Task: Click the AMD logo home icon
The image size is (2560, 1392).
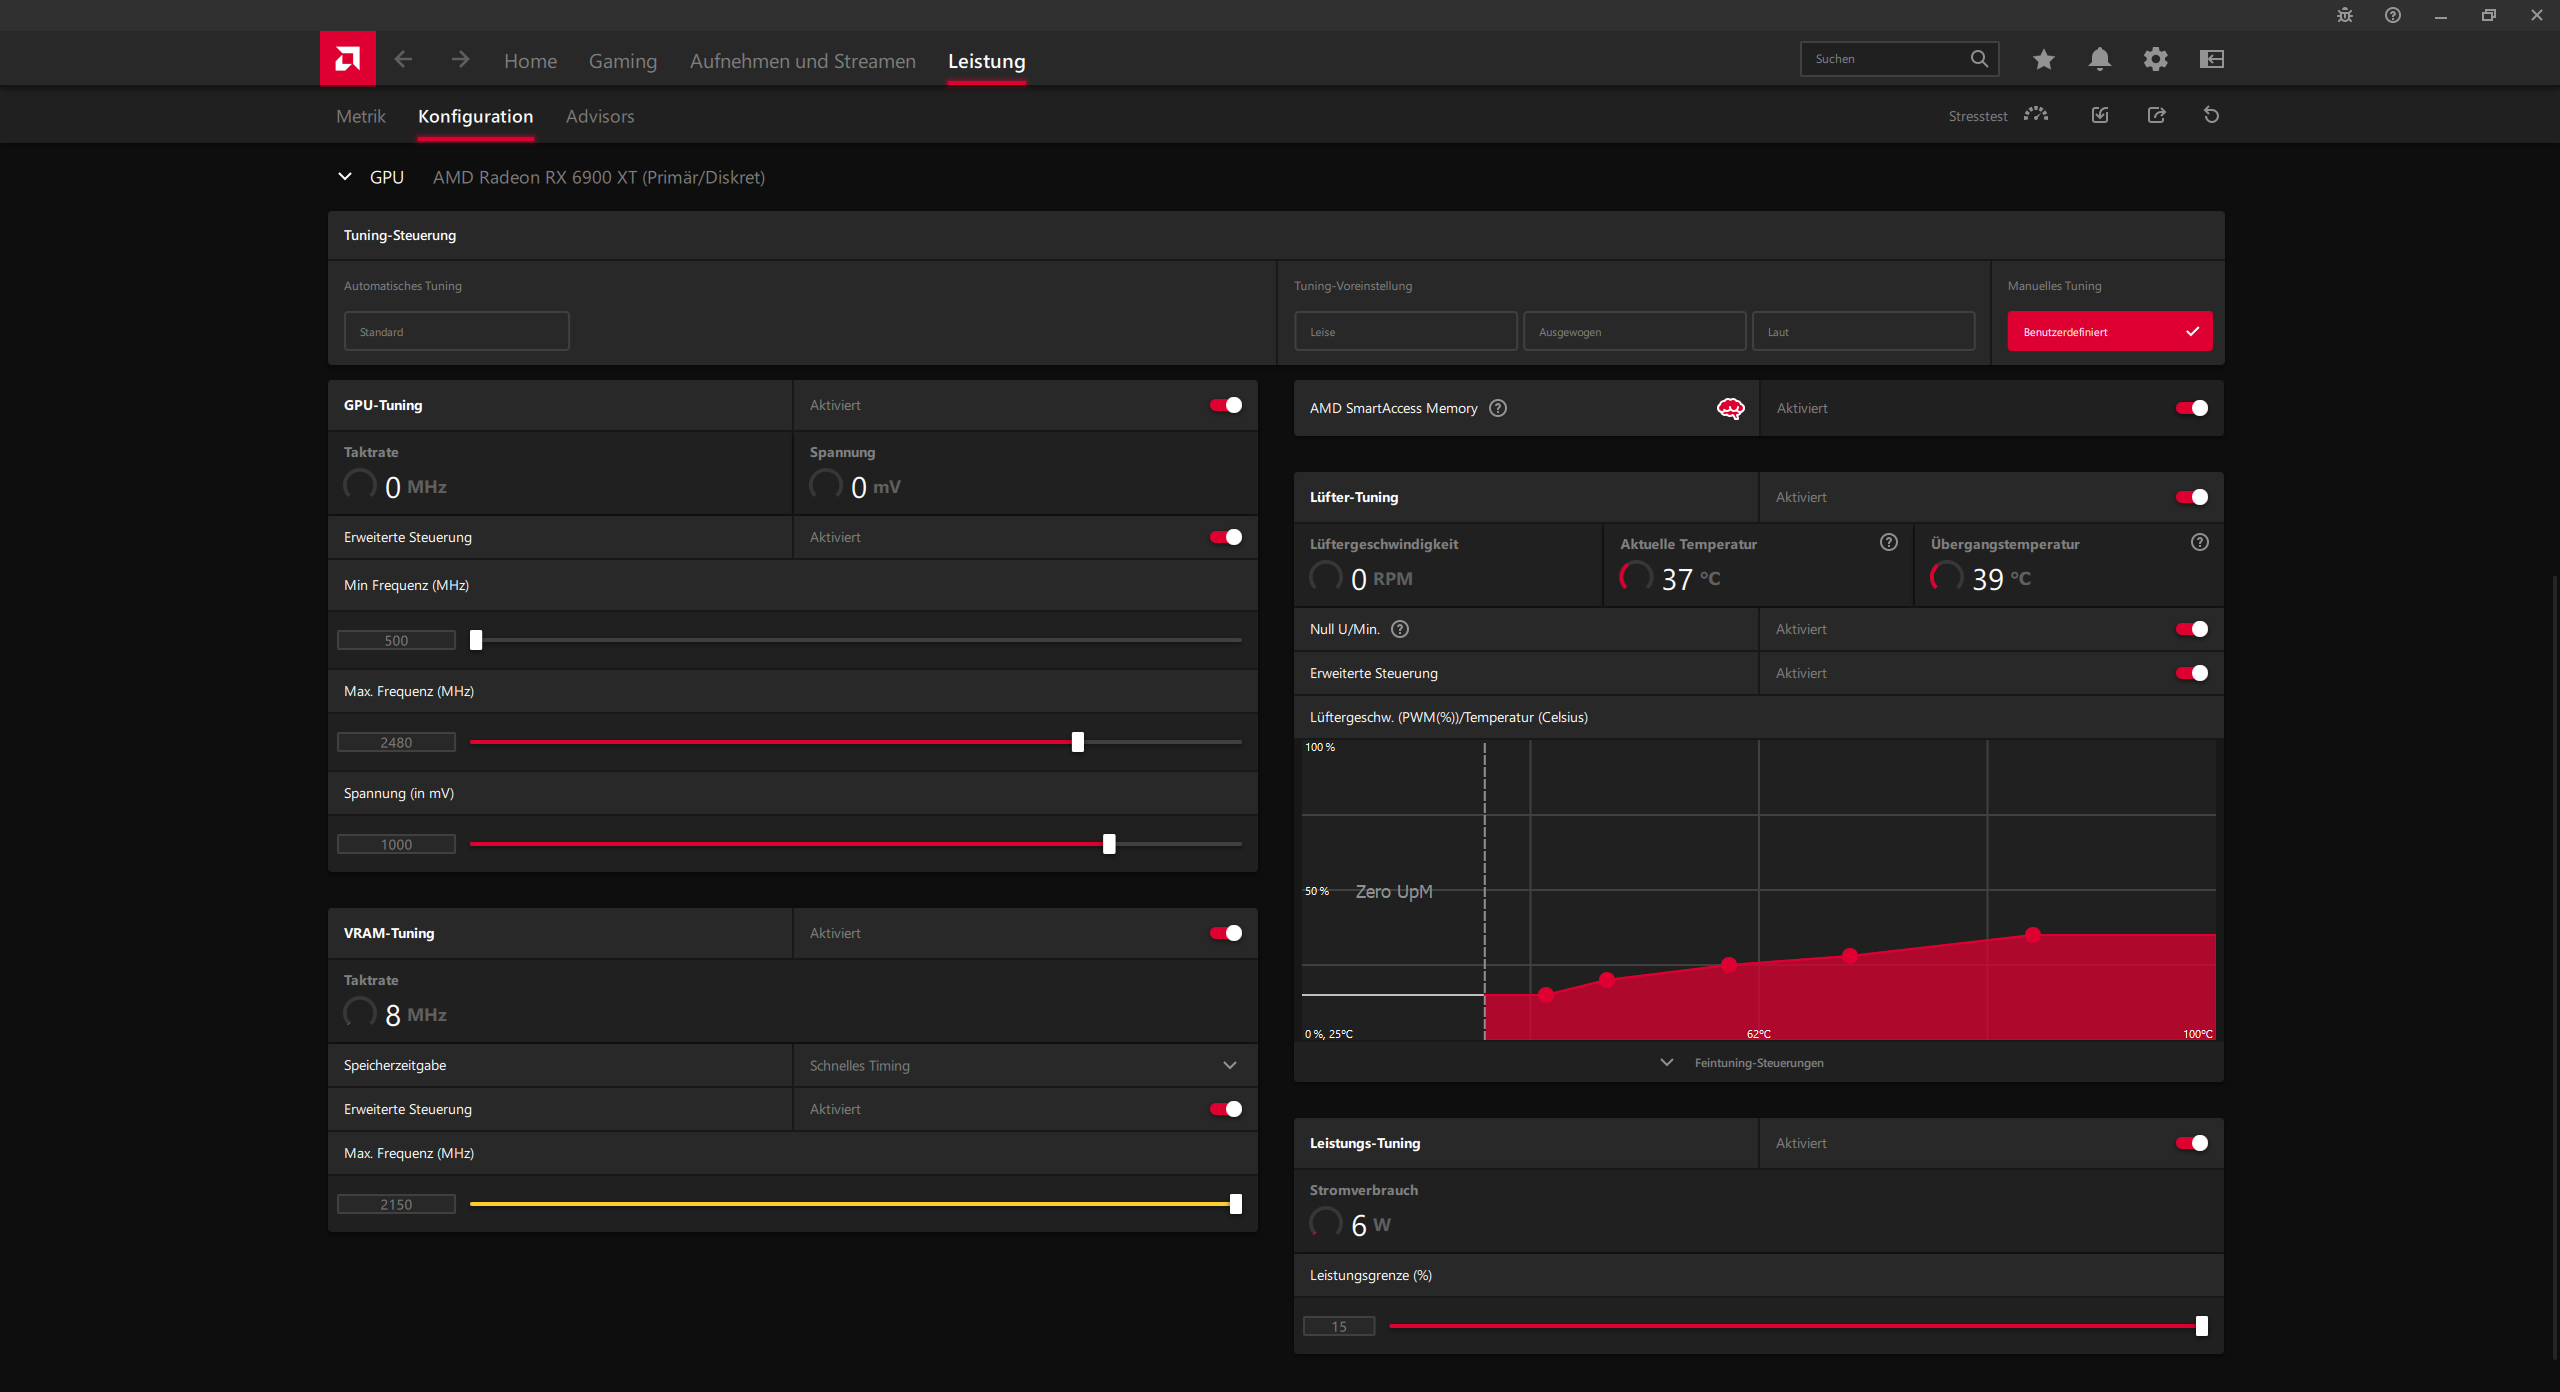Action: 347,59
